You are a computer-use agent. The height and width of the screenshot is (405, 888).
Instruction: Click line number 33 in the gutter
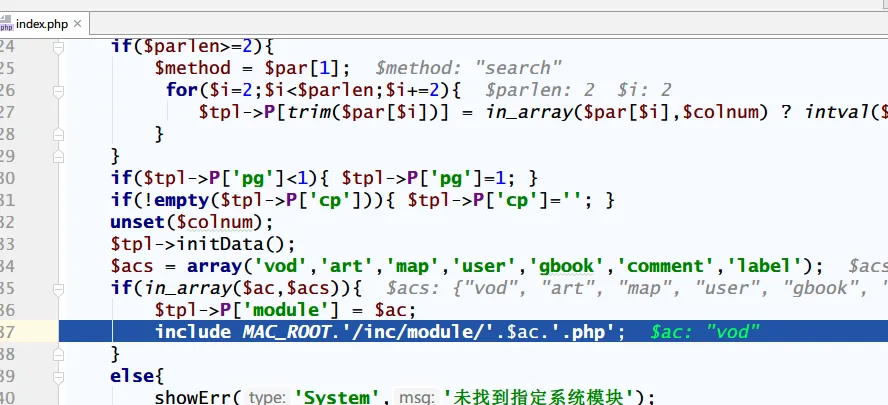[x=8, y=244]
